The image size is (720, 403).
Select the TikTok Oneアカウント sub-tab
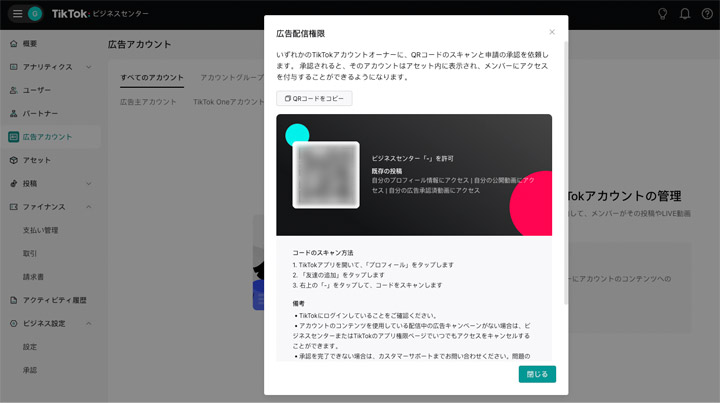coord(229,102)
